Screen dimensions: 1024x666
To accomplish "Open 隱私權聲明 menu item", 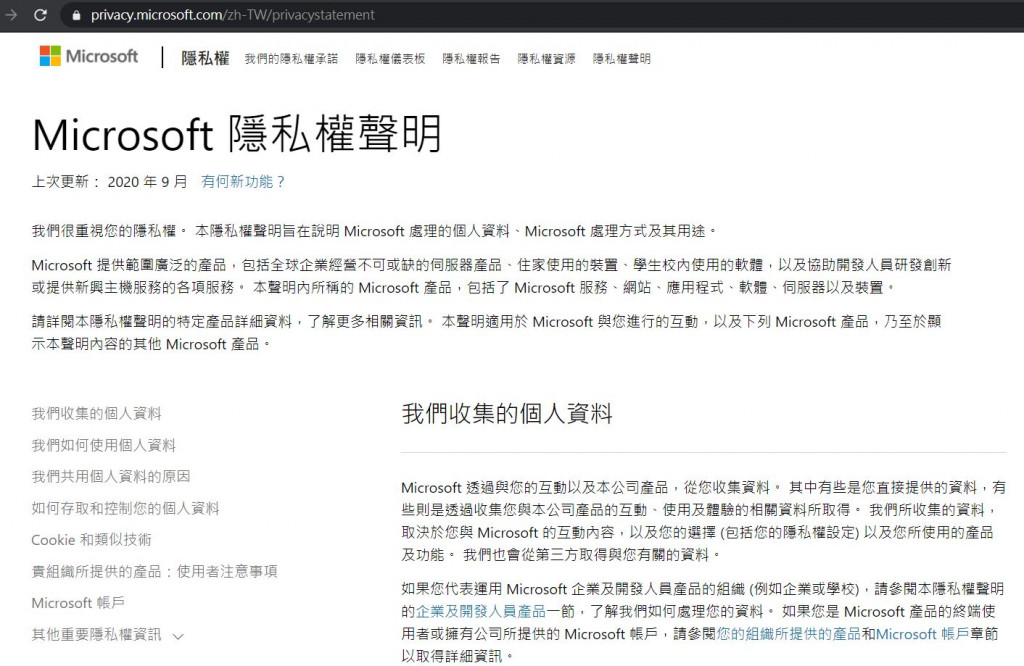I will (622, 59).
